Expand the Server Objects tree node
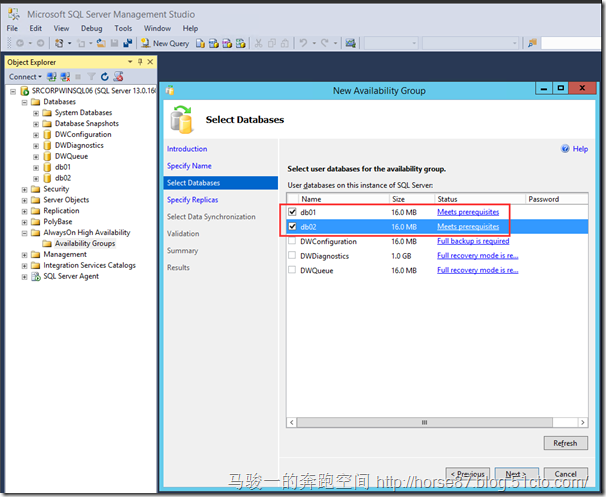606x497 pixels. click(24, 200)
